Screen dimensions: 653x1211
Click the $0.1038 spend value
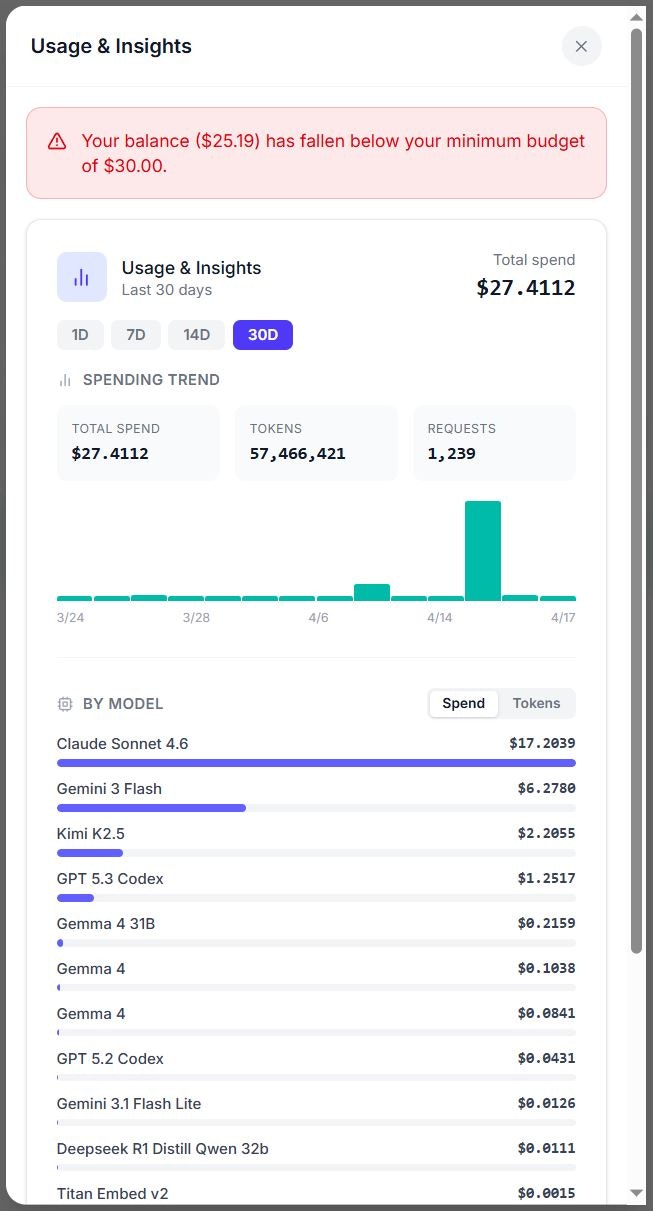coord(546,969)
